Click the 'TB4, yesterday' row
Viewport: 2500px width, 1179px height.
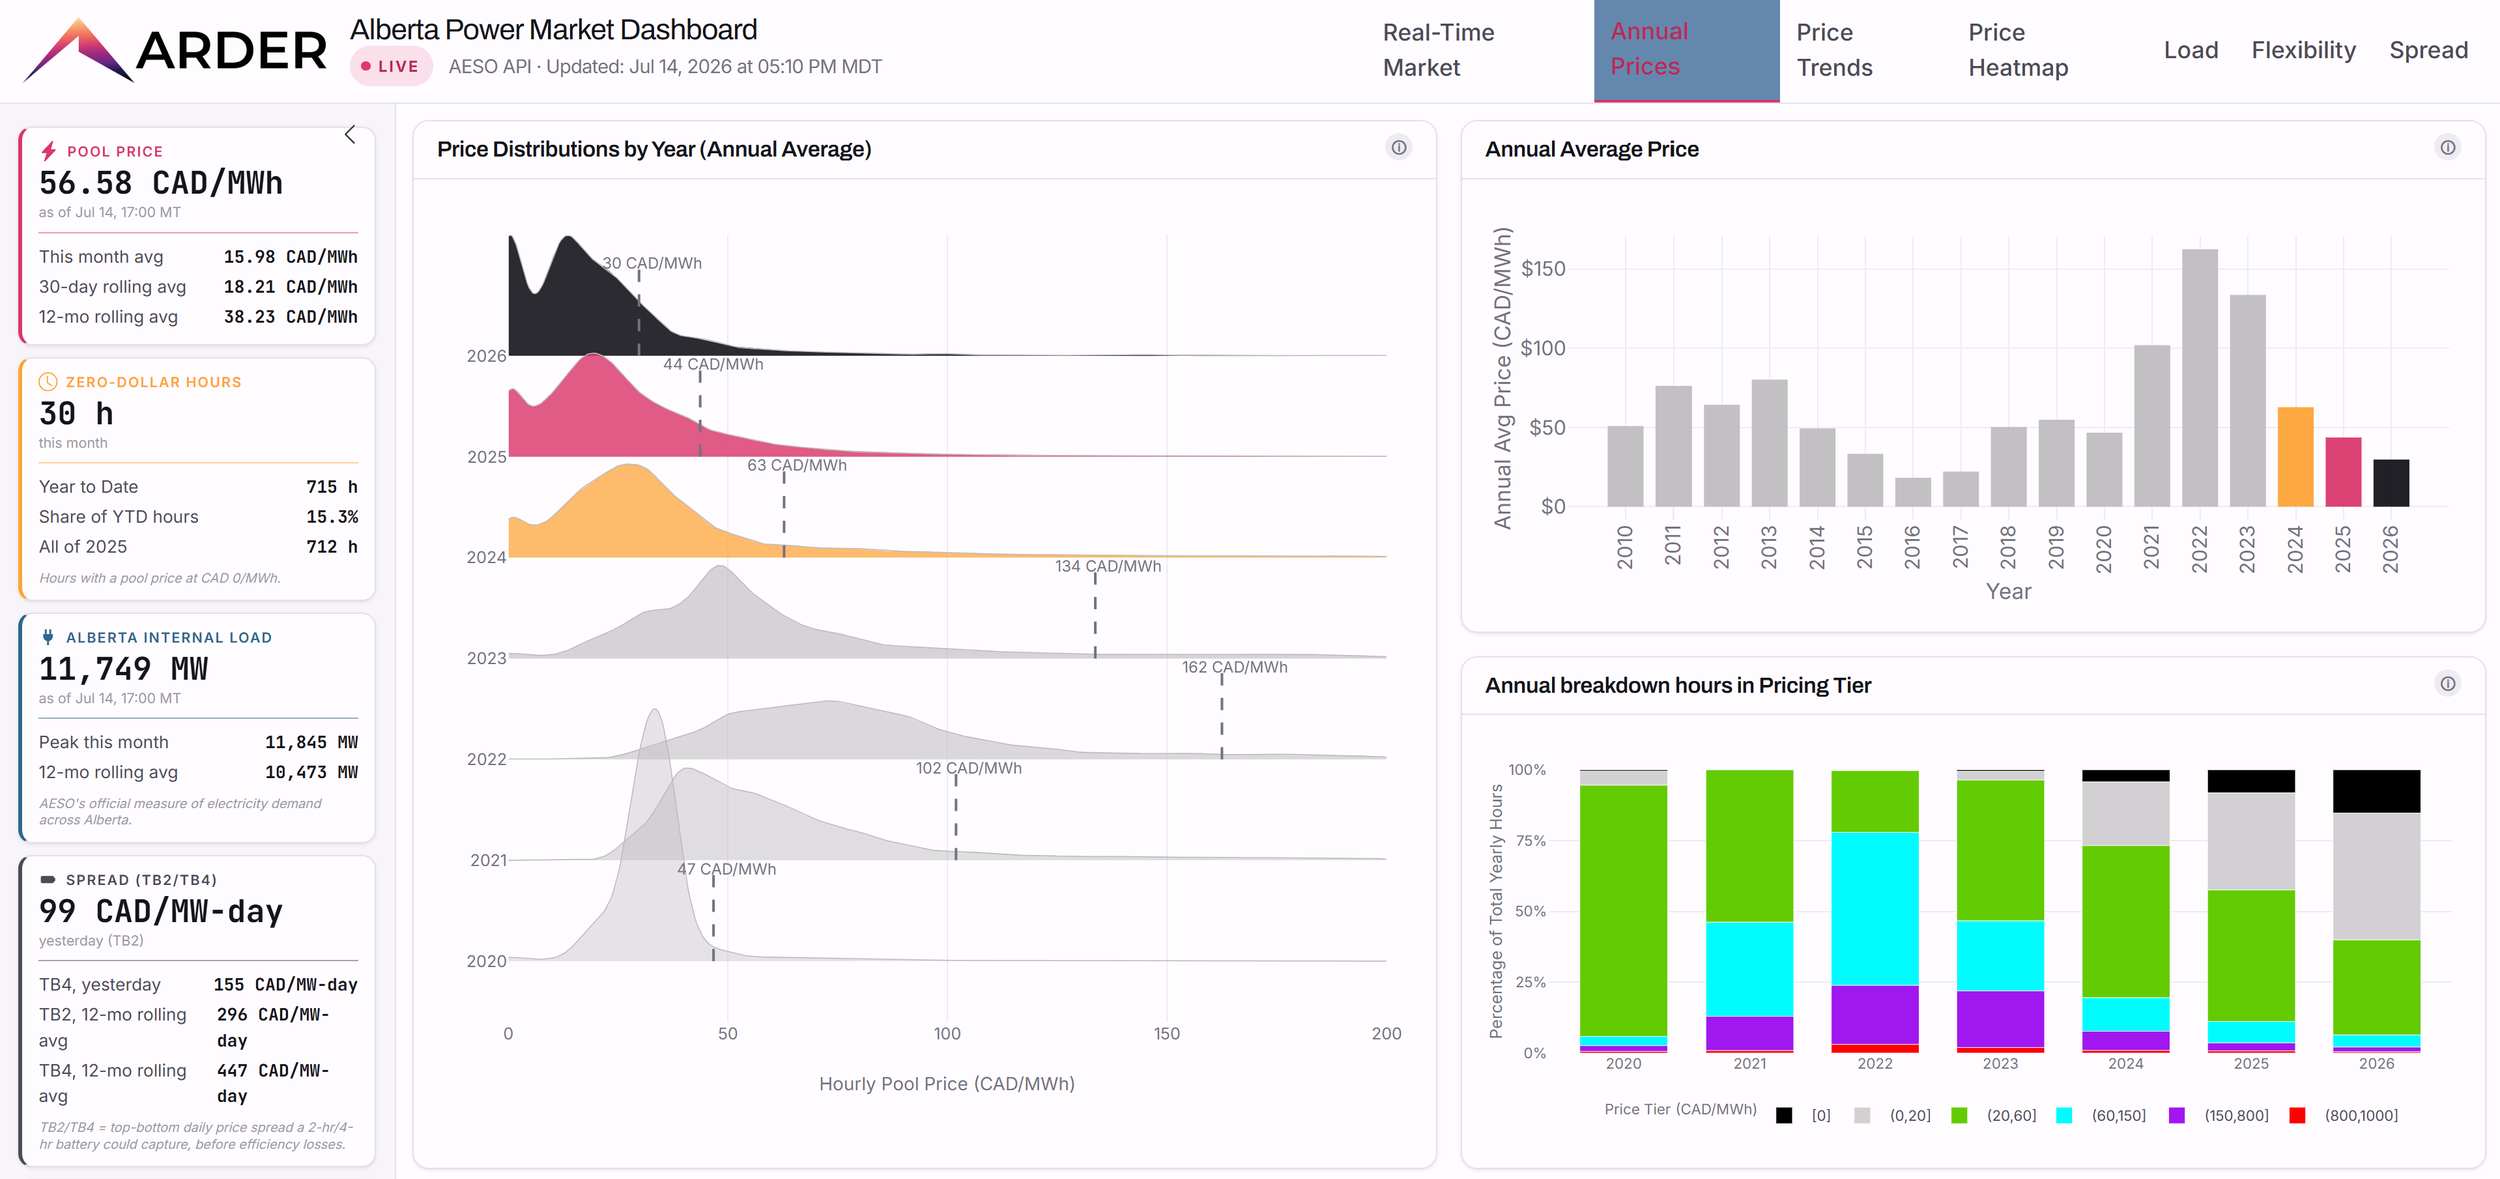[x=198, y=984]
